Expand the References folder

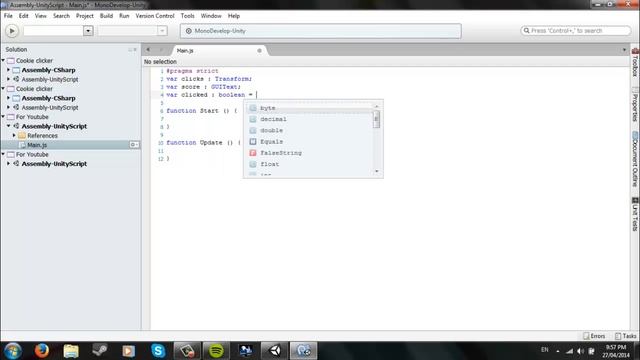[x=14, y=136]
